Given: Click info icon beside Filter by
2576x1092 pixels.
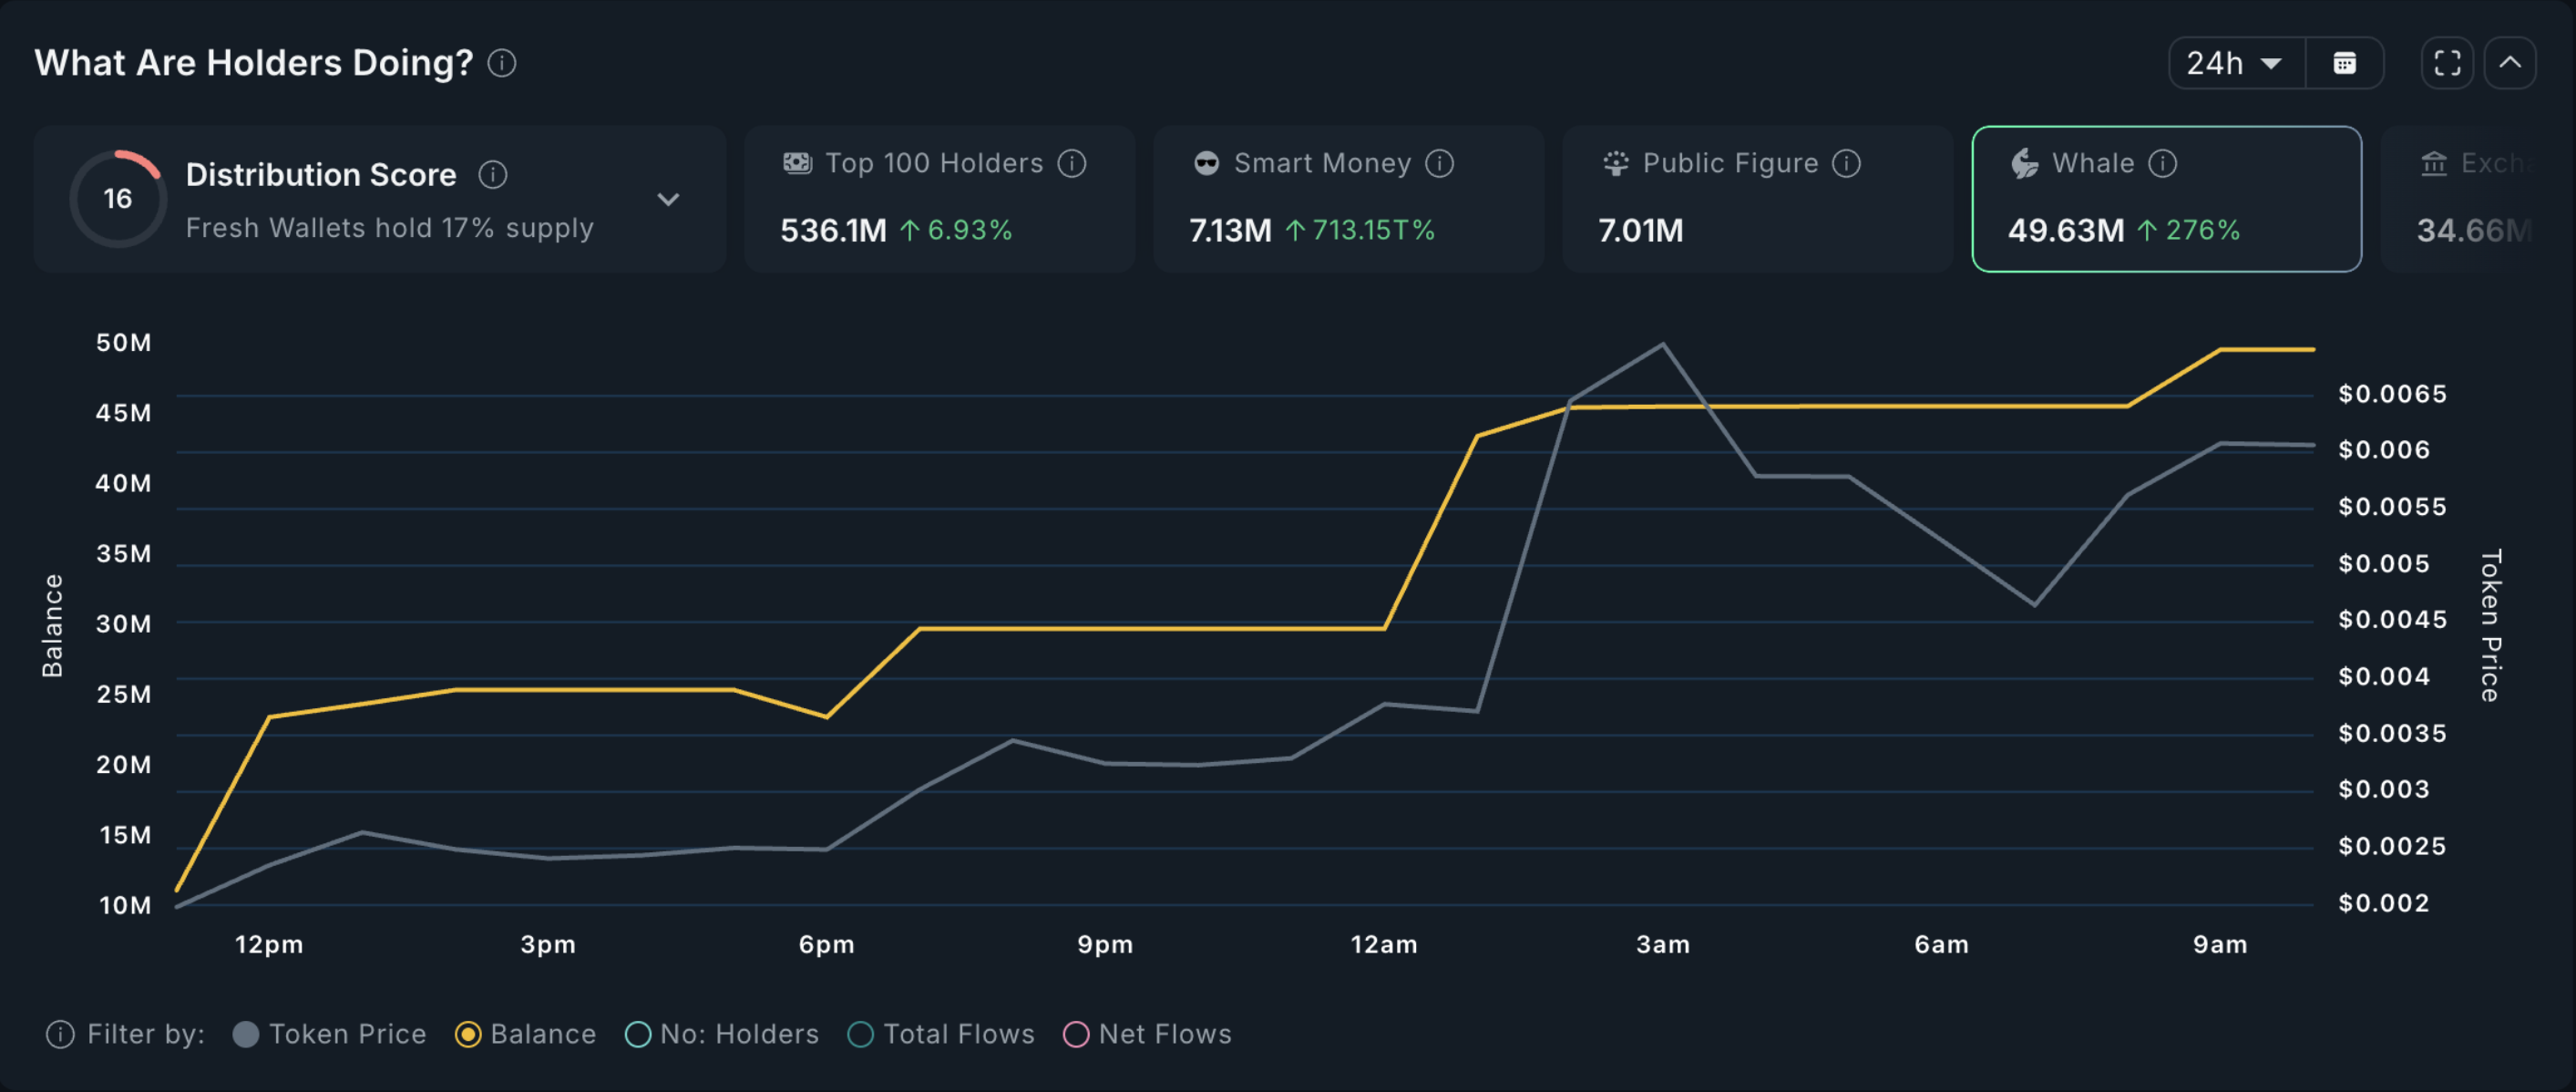Looking at the screenshot, I should click(60, 1034).
